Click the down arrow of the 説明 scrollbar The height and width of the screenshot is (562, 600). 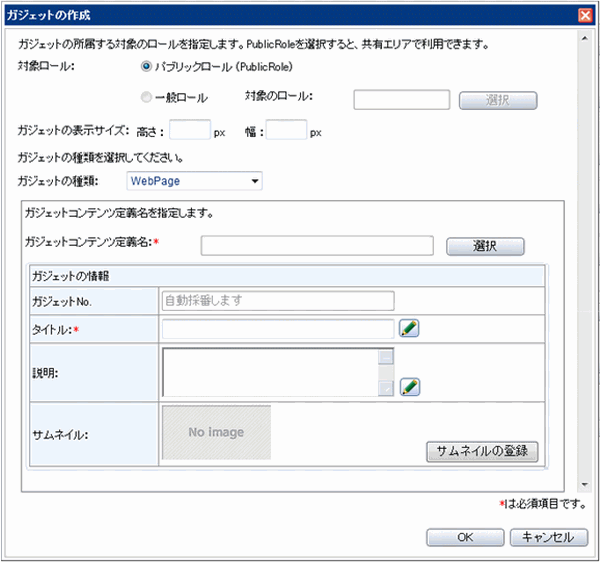(x=386, y=389)
